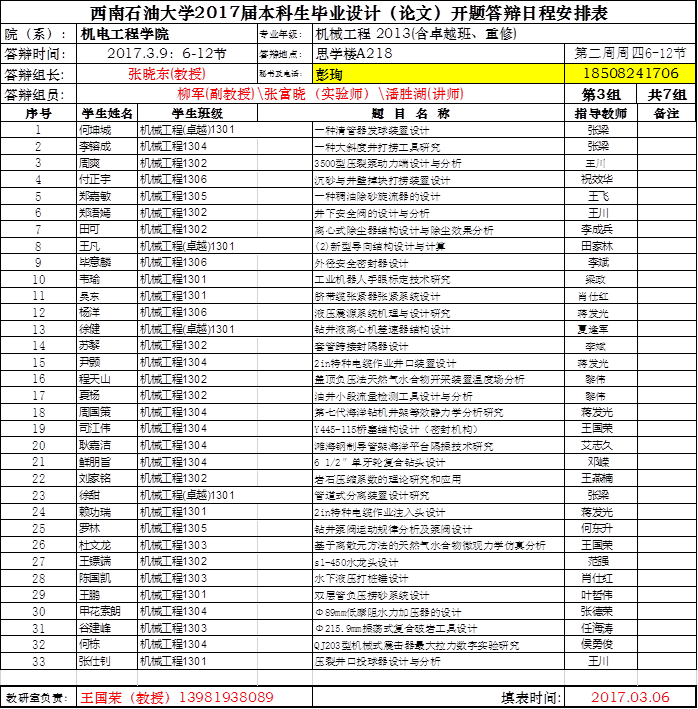
Task: Click the red 王国荣（教授）13981938089 cell
Action: pos(177,696)
